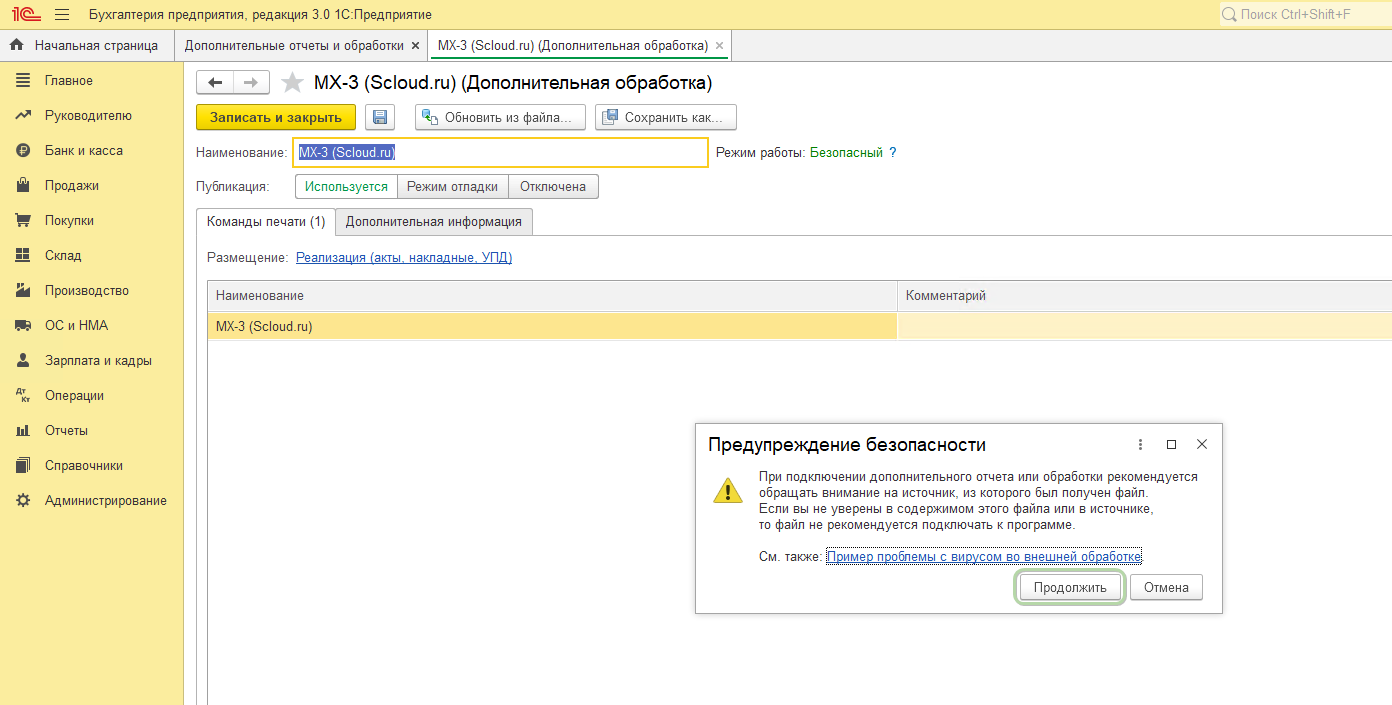This screenshot has width=1392, height=705.
Task: Open virus example link in warning dialog
Action: (x=984, y=557)
